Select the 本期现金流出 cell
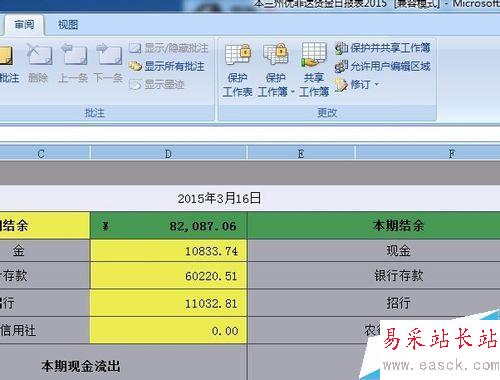 pyautogui.click(x=123, y=363)
